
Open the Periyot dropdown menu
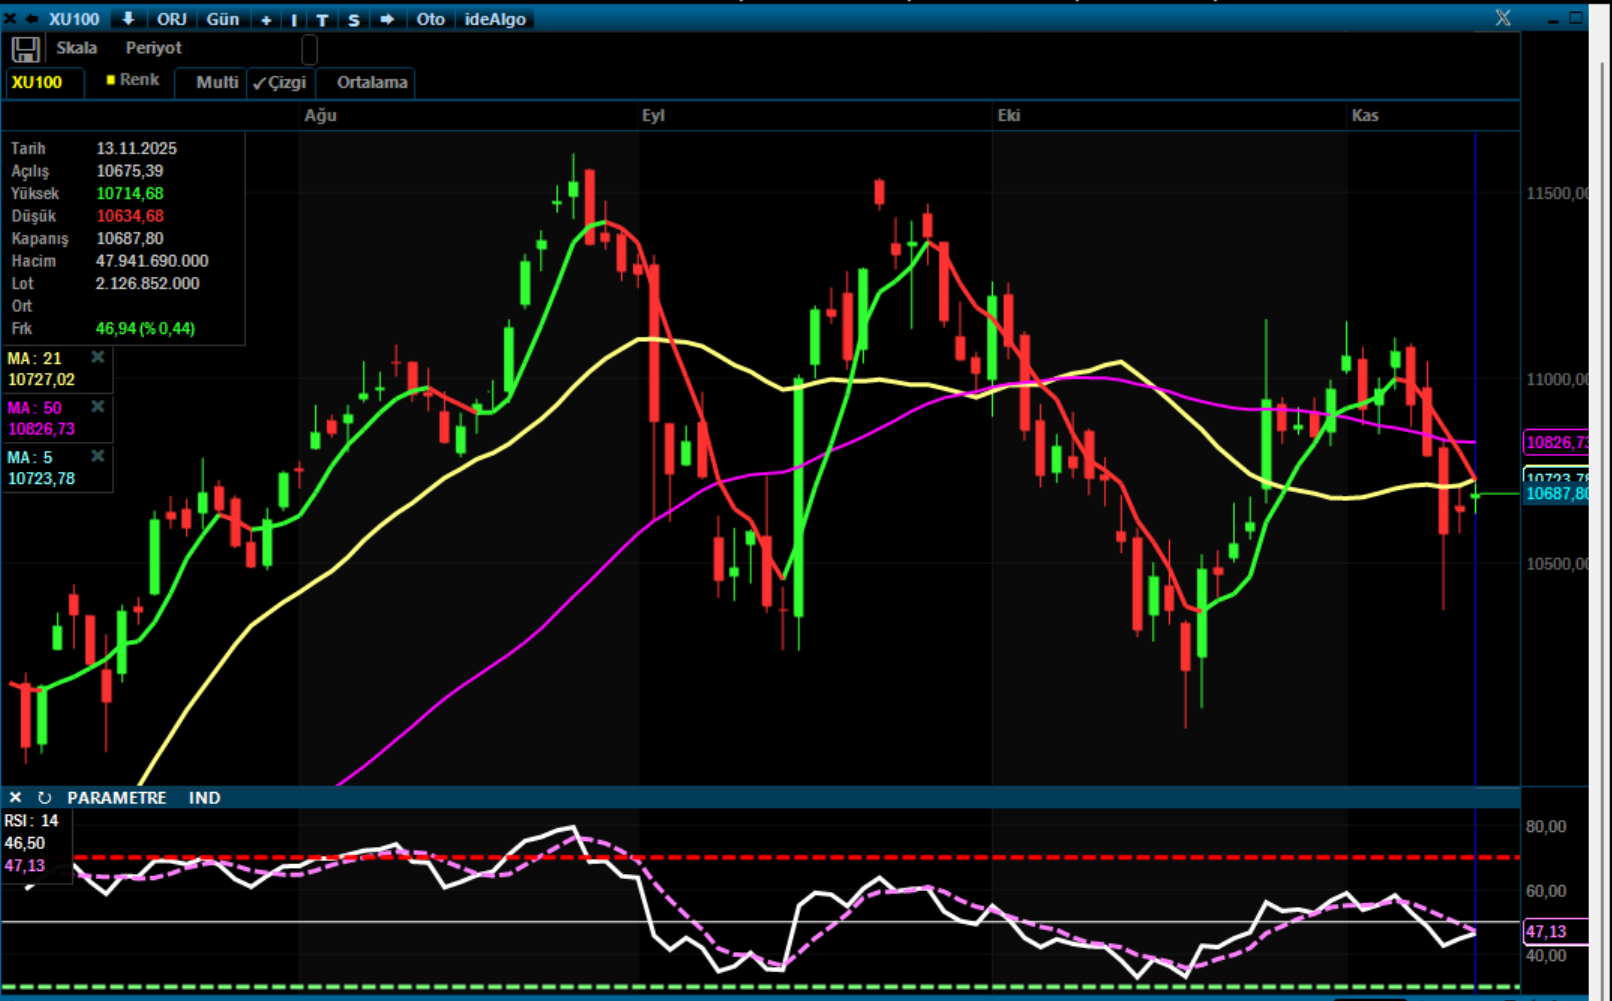(153, 48)
